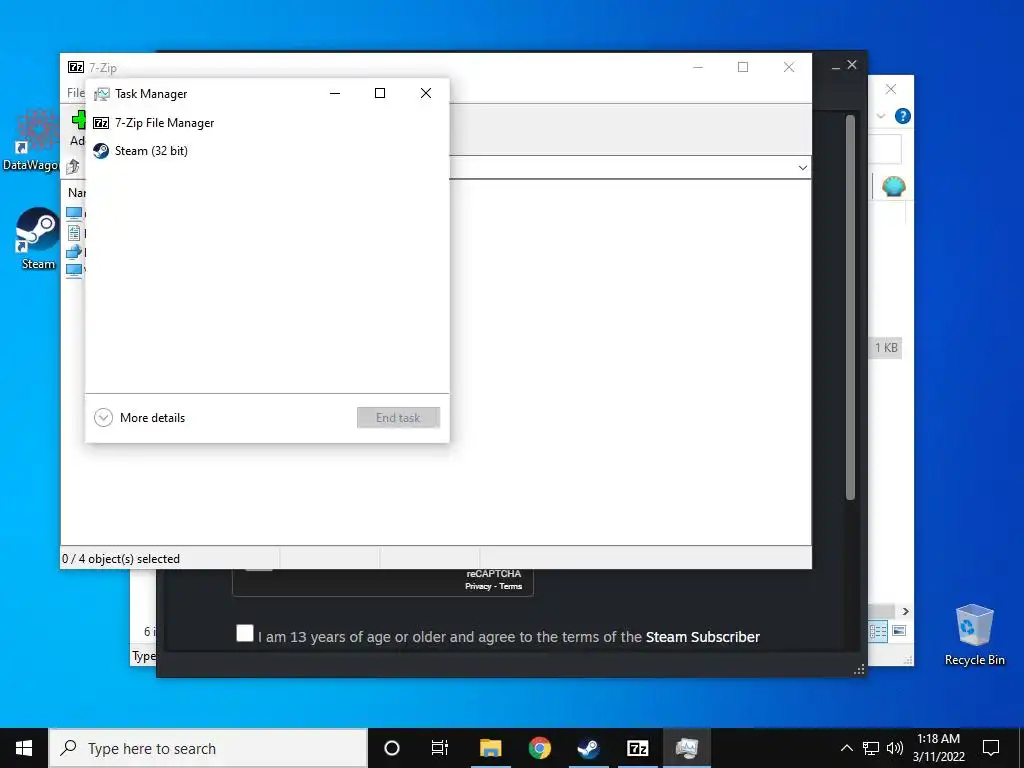Open the notification center icon

(991, 748)
